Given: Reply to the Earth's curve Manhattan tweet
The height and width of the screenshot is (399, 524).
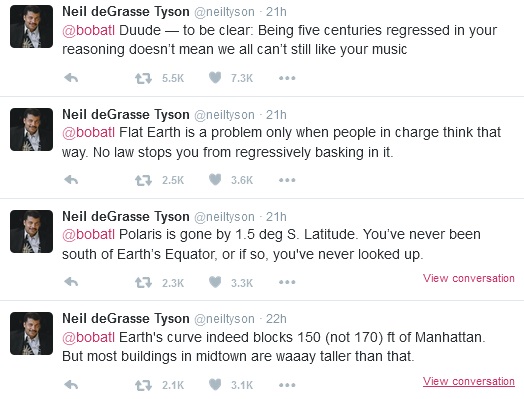Looking at the screenshot, I should point(71,385).
